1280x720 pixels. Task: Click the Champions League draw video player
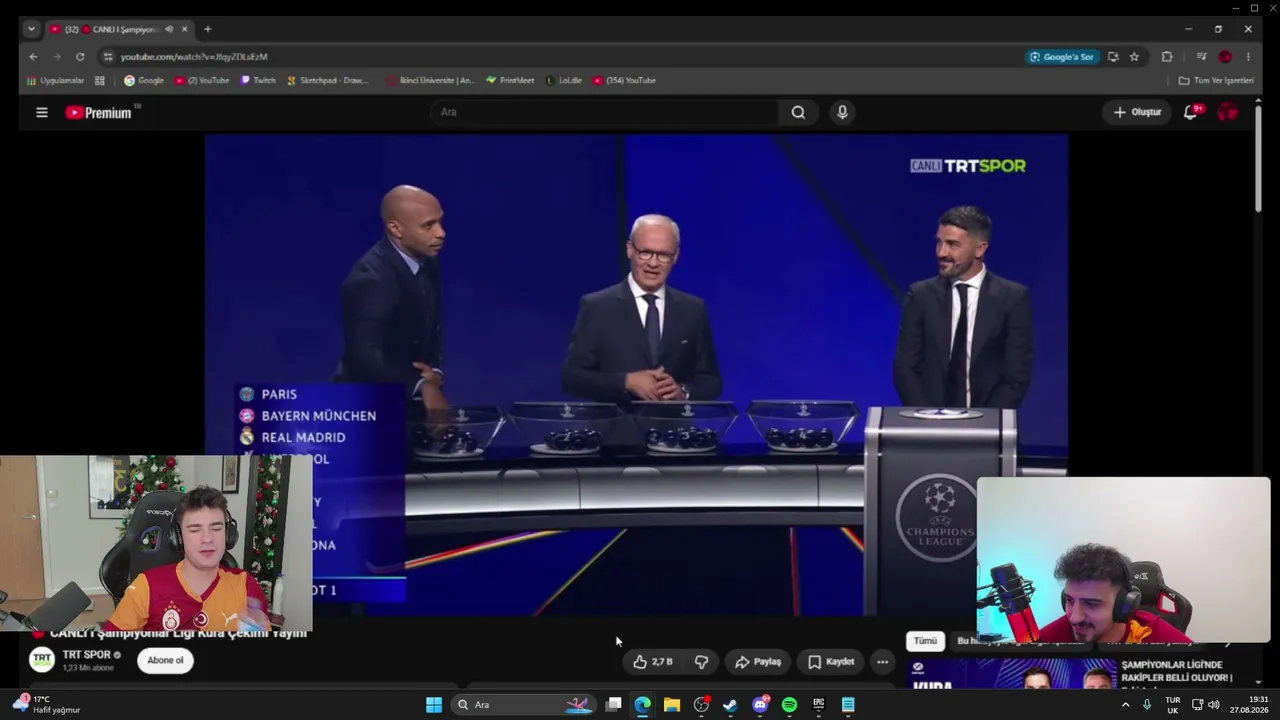click(636, 375)
